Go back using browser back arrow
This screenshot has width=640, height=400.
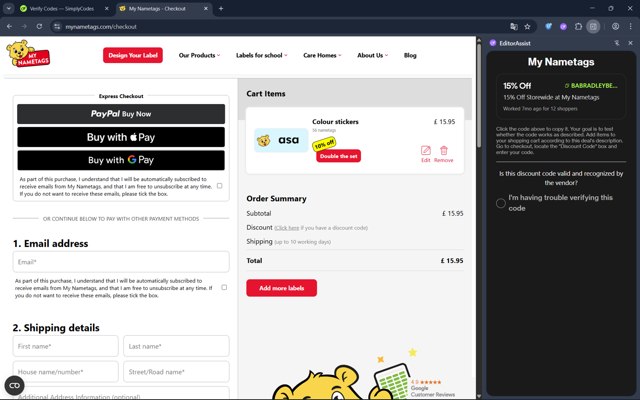[x=9, y=27]
